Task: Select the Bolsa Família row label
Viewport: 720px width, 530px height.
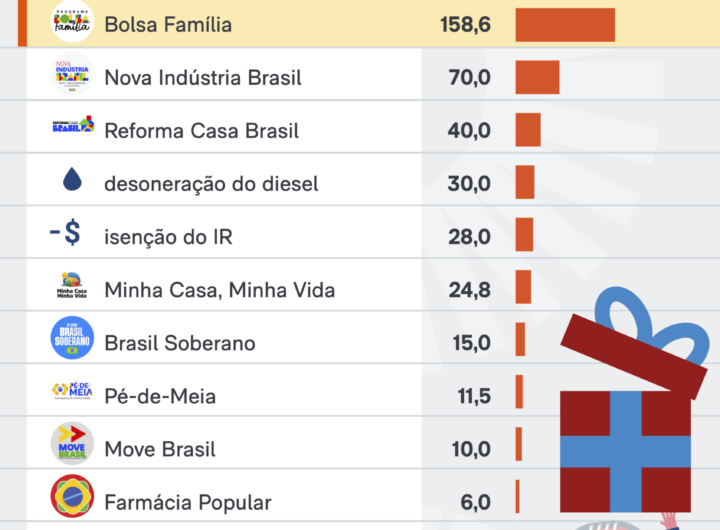Action: click(x=168, y=24)
